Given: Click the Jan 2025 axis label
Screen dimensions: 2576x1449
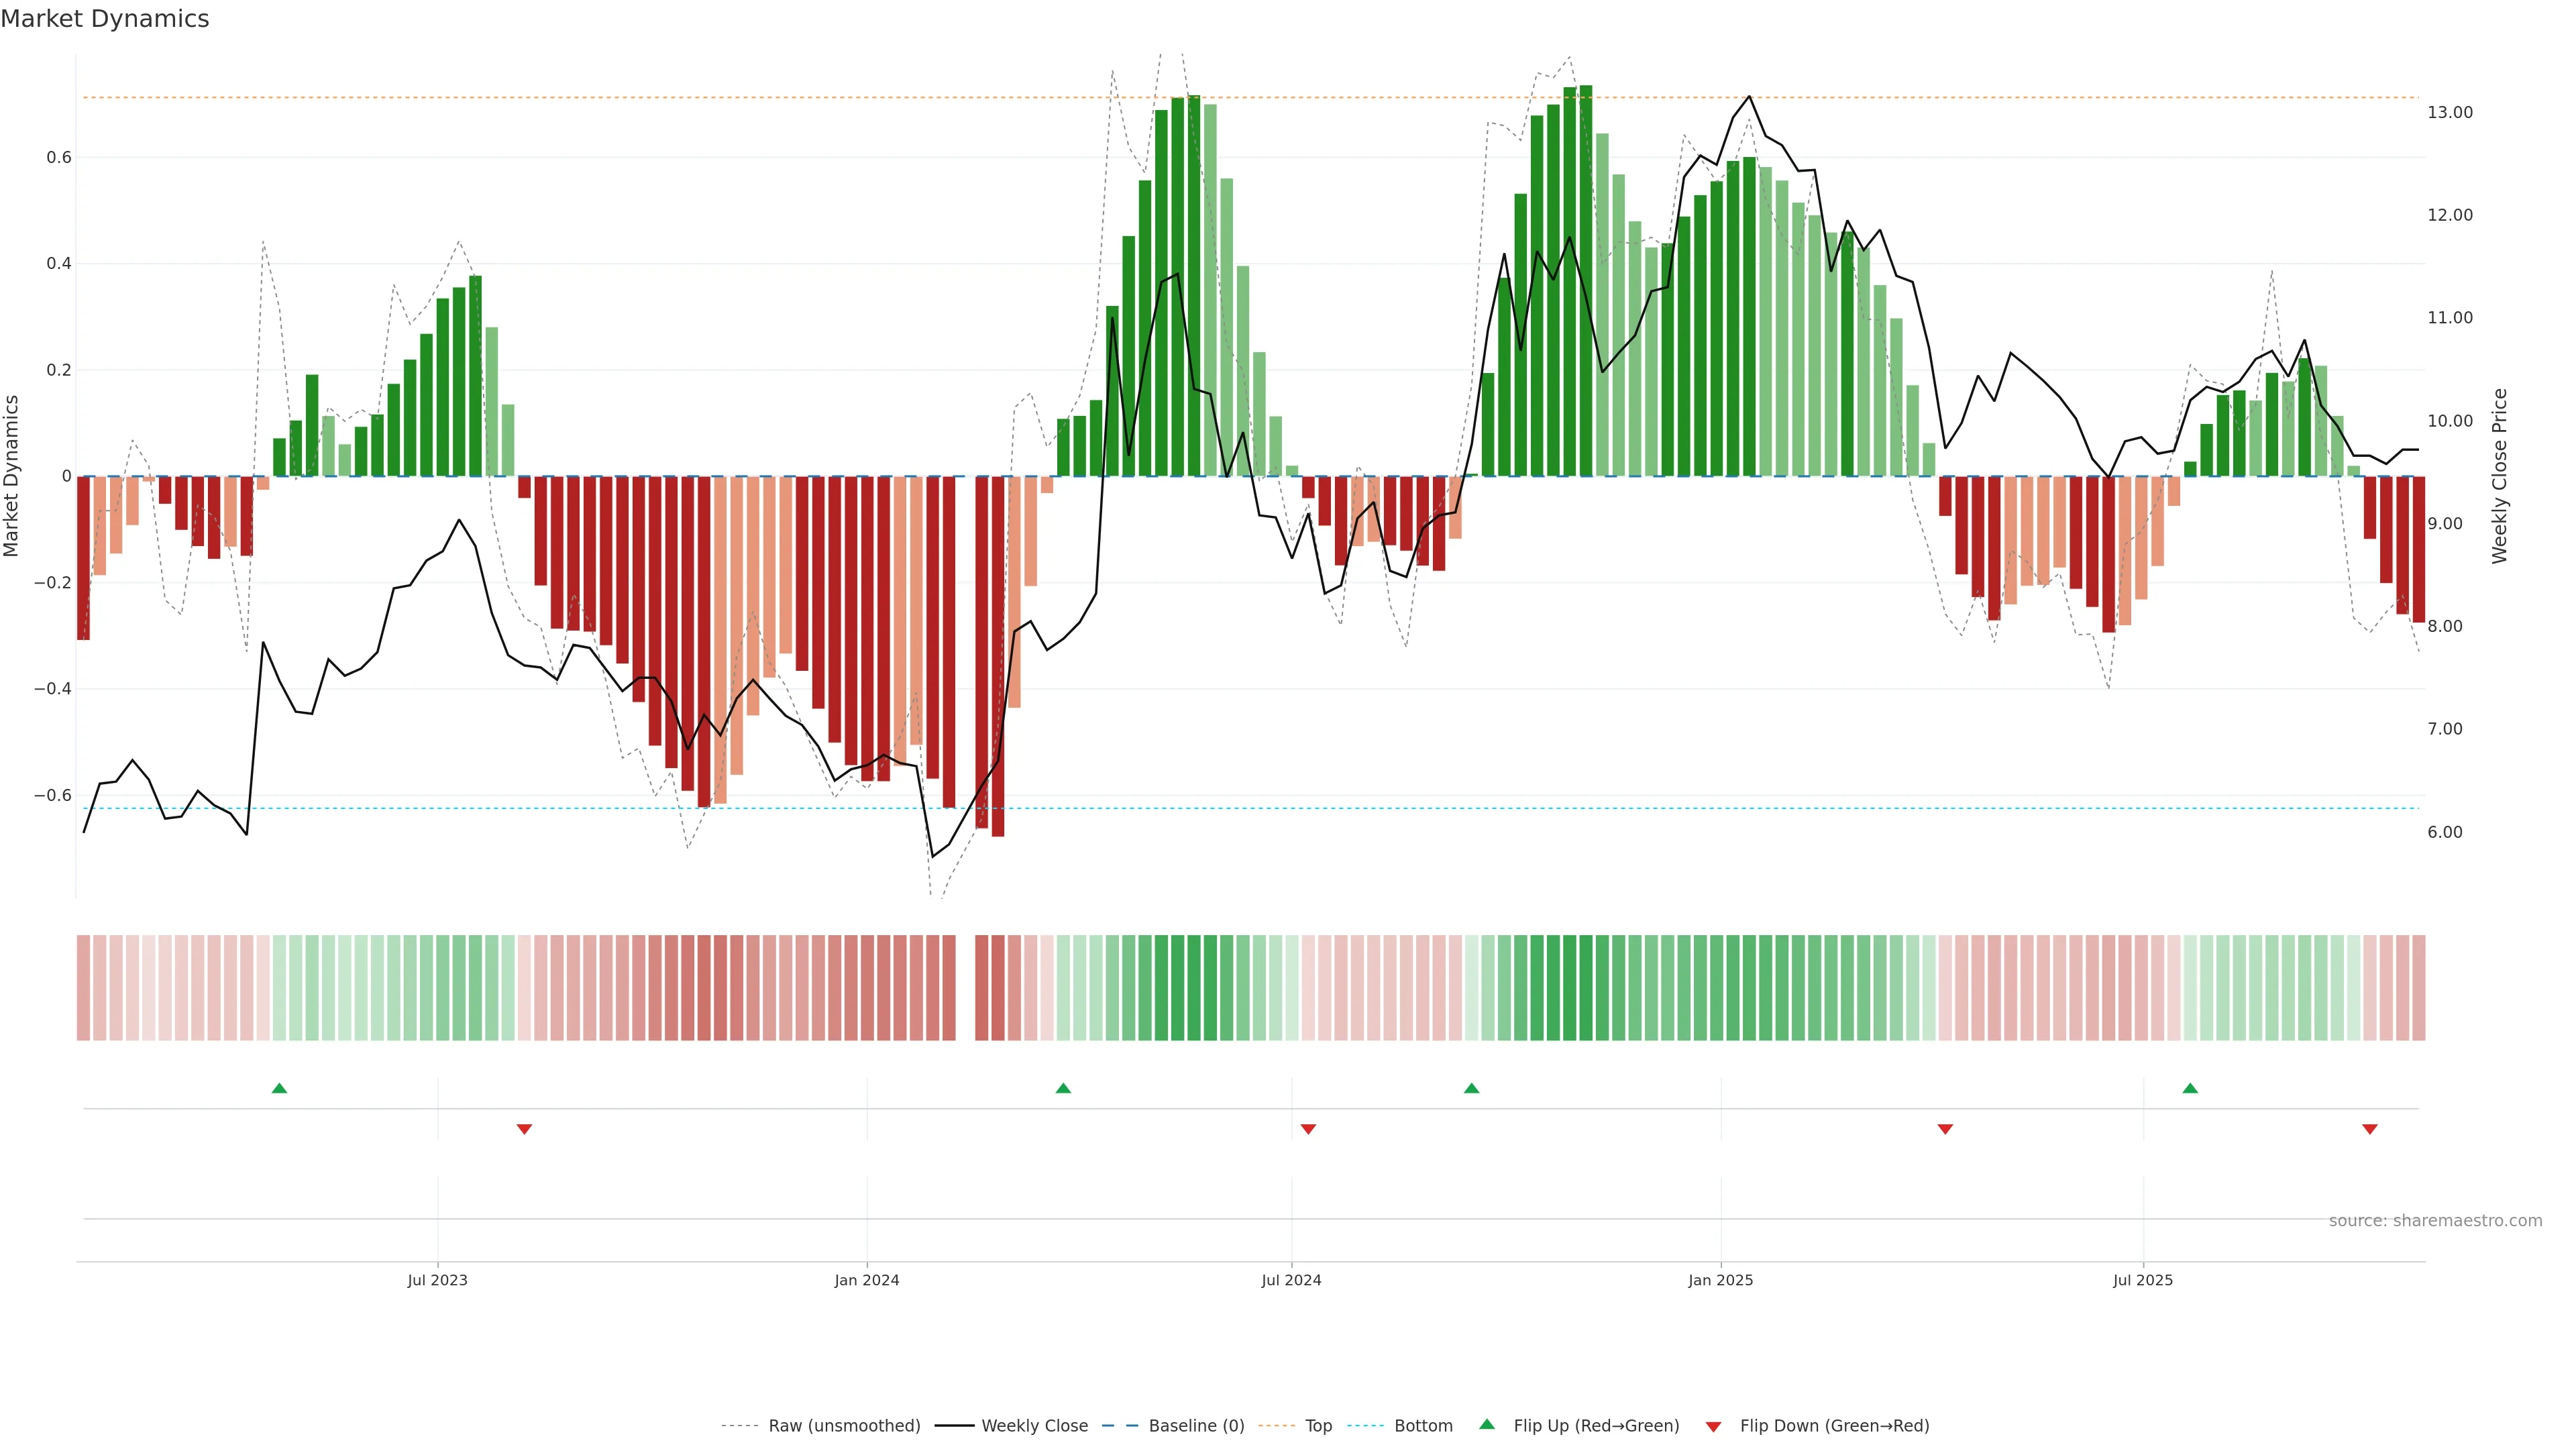Looking at the screenshot, I should click(x=1720, y=1280).
